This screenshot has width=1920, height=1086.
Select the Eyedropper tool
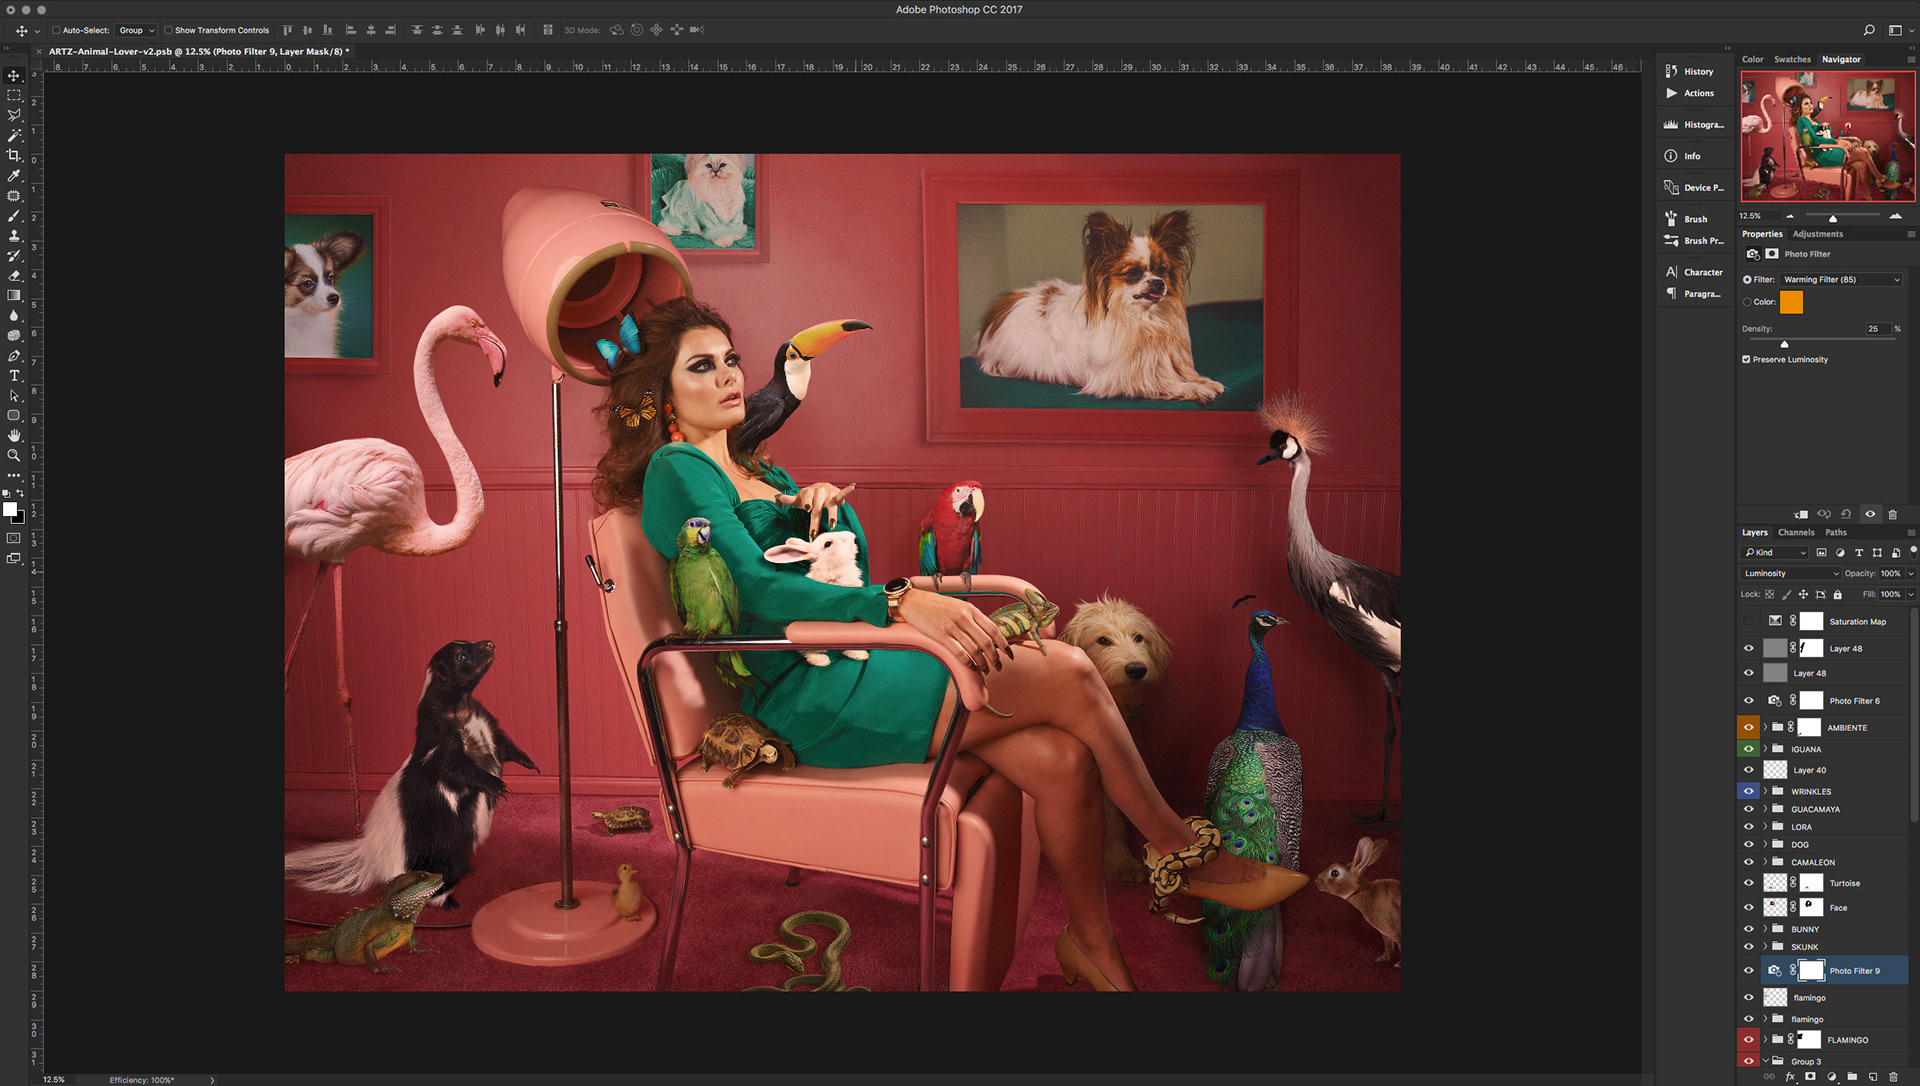click(x=14, y=175)
